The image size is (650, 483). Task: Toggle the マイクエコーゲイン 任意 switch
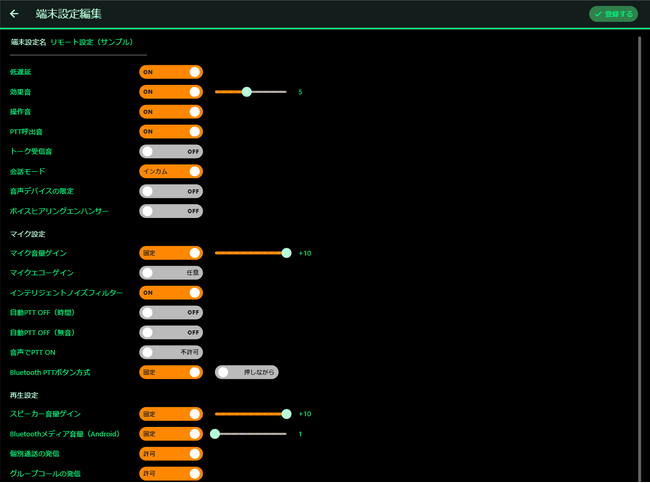171,273
